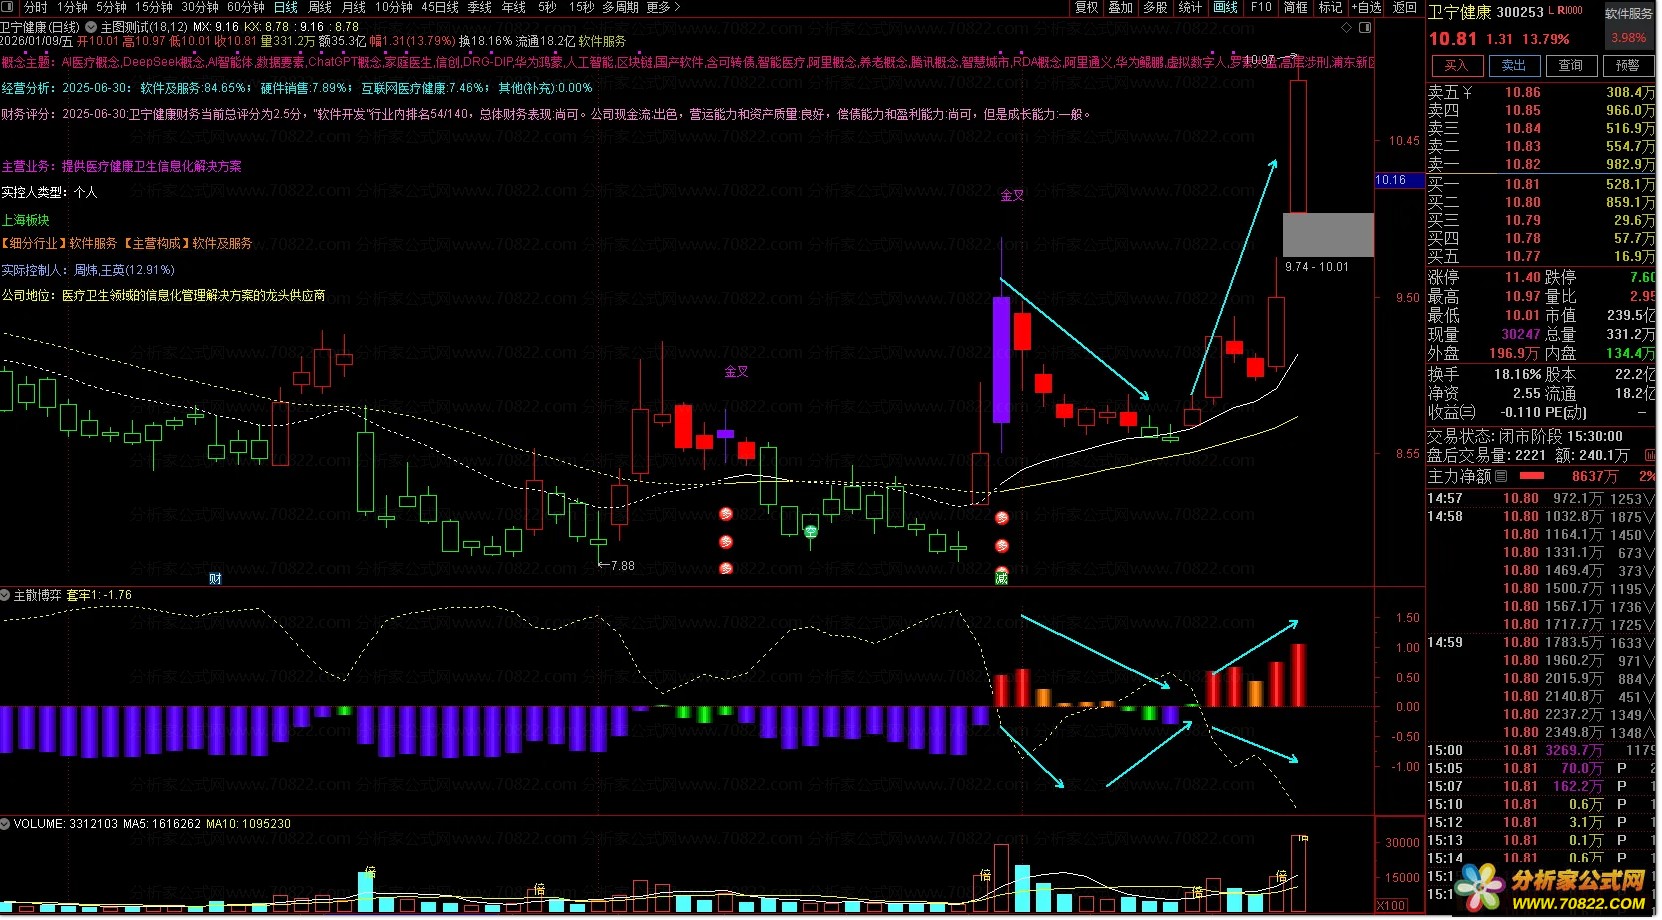Open the indicator dropdown beside 卫宁健康(日线)
1662x920 pixels.
click(x=92, y=27)
